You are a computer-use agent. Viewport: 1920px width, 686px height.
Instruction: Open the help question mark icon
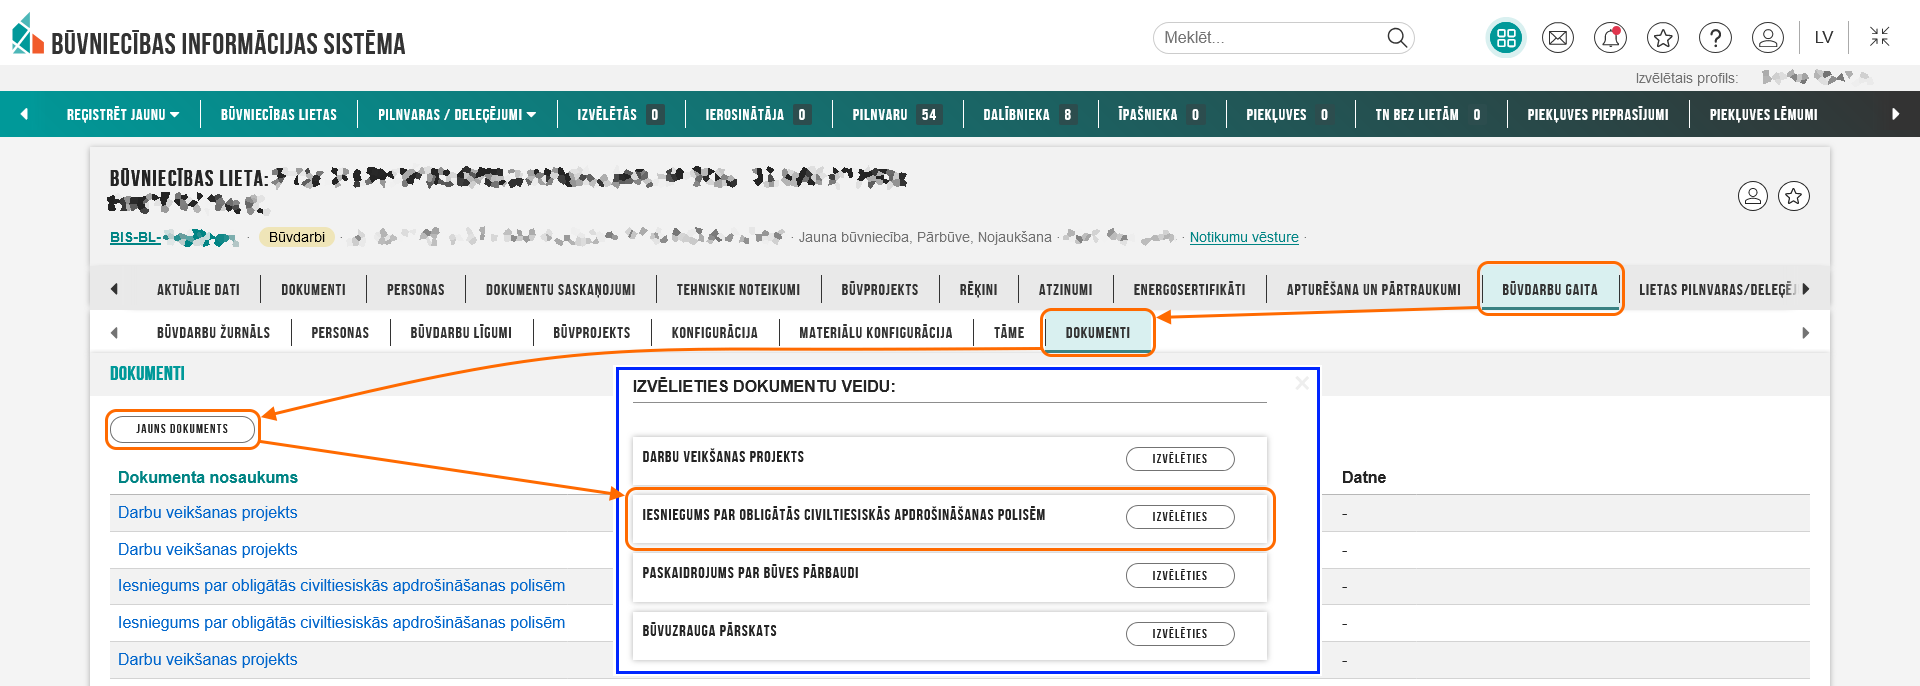(x=1715, y=38)
